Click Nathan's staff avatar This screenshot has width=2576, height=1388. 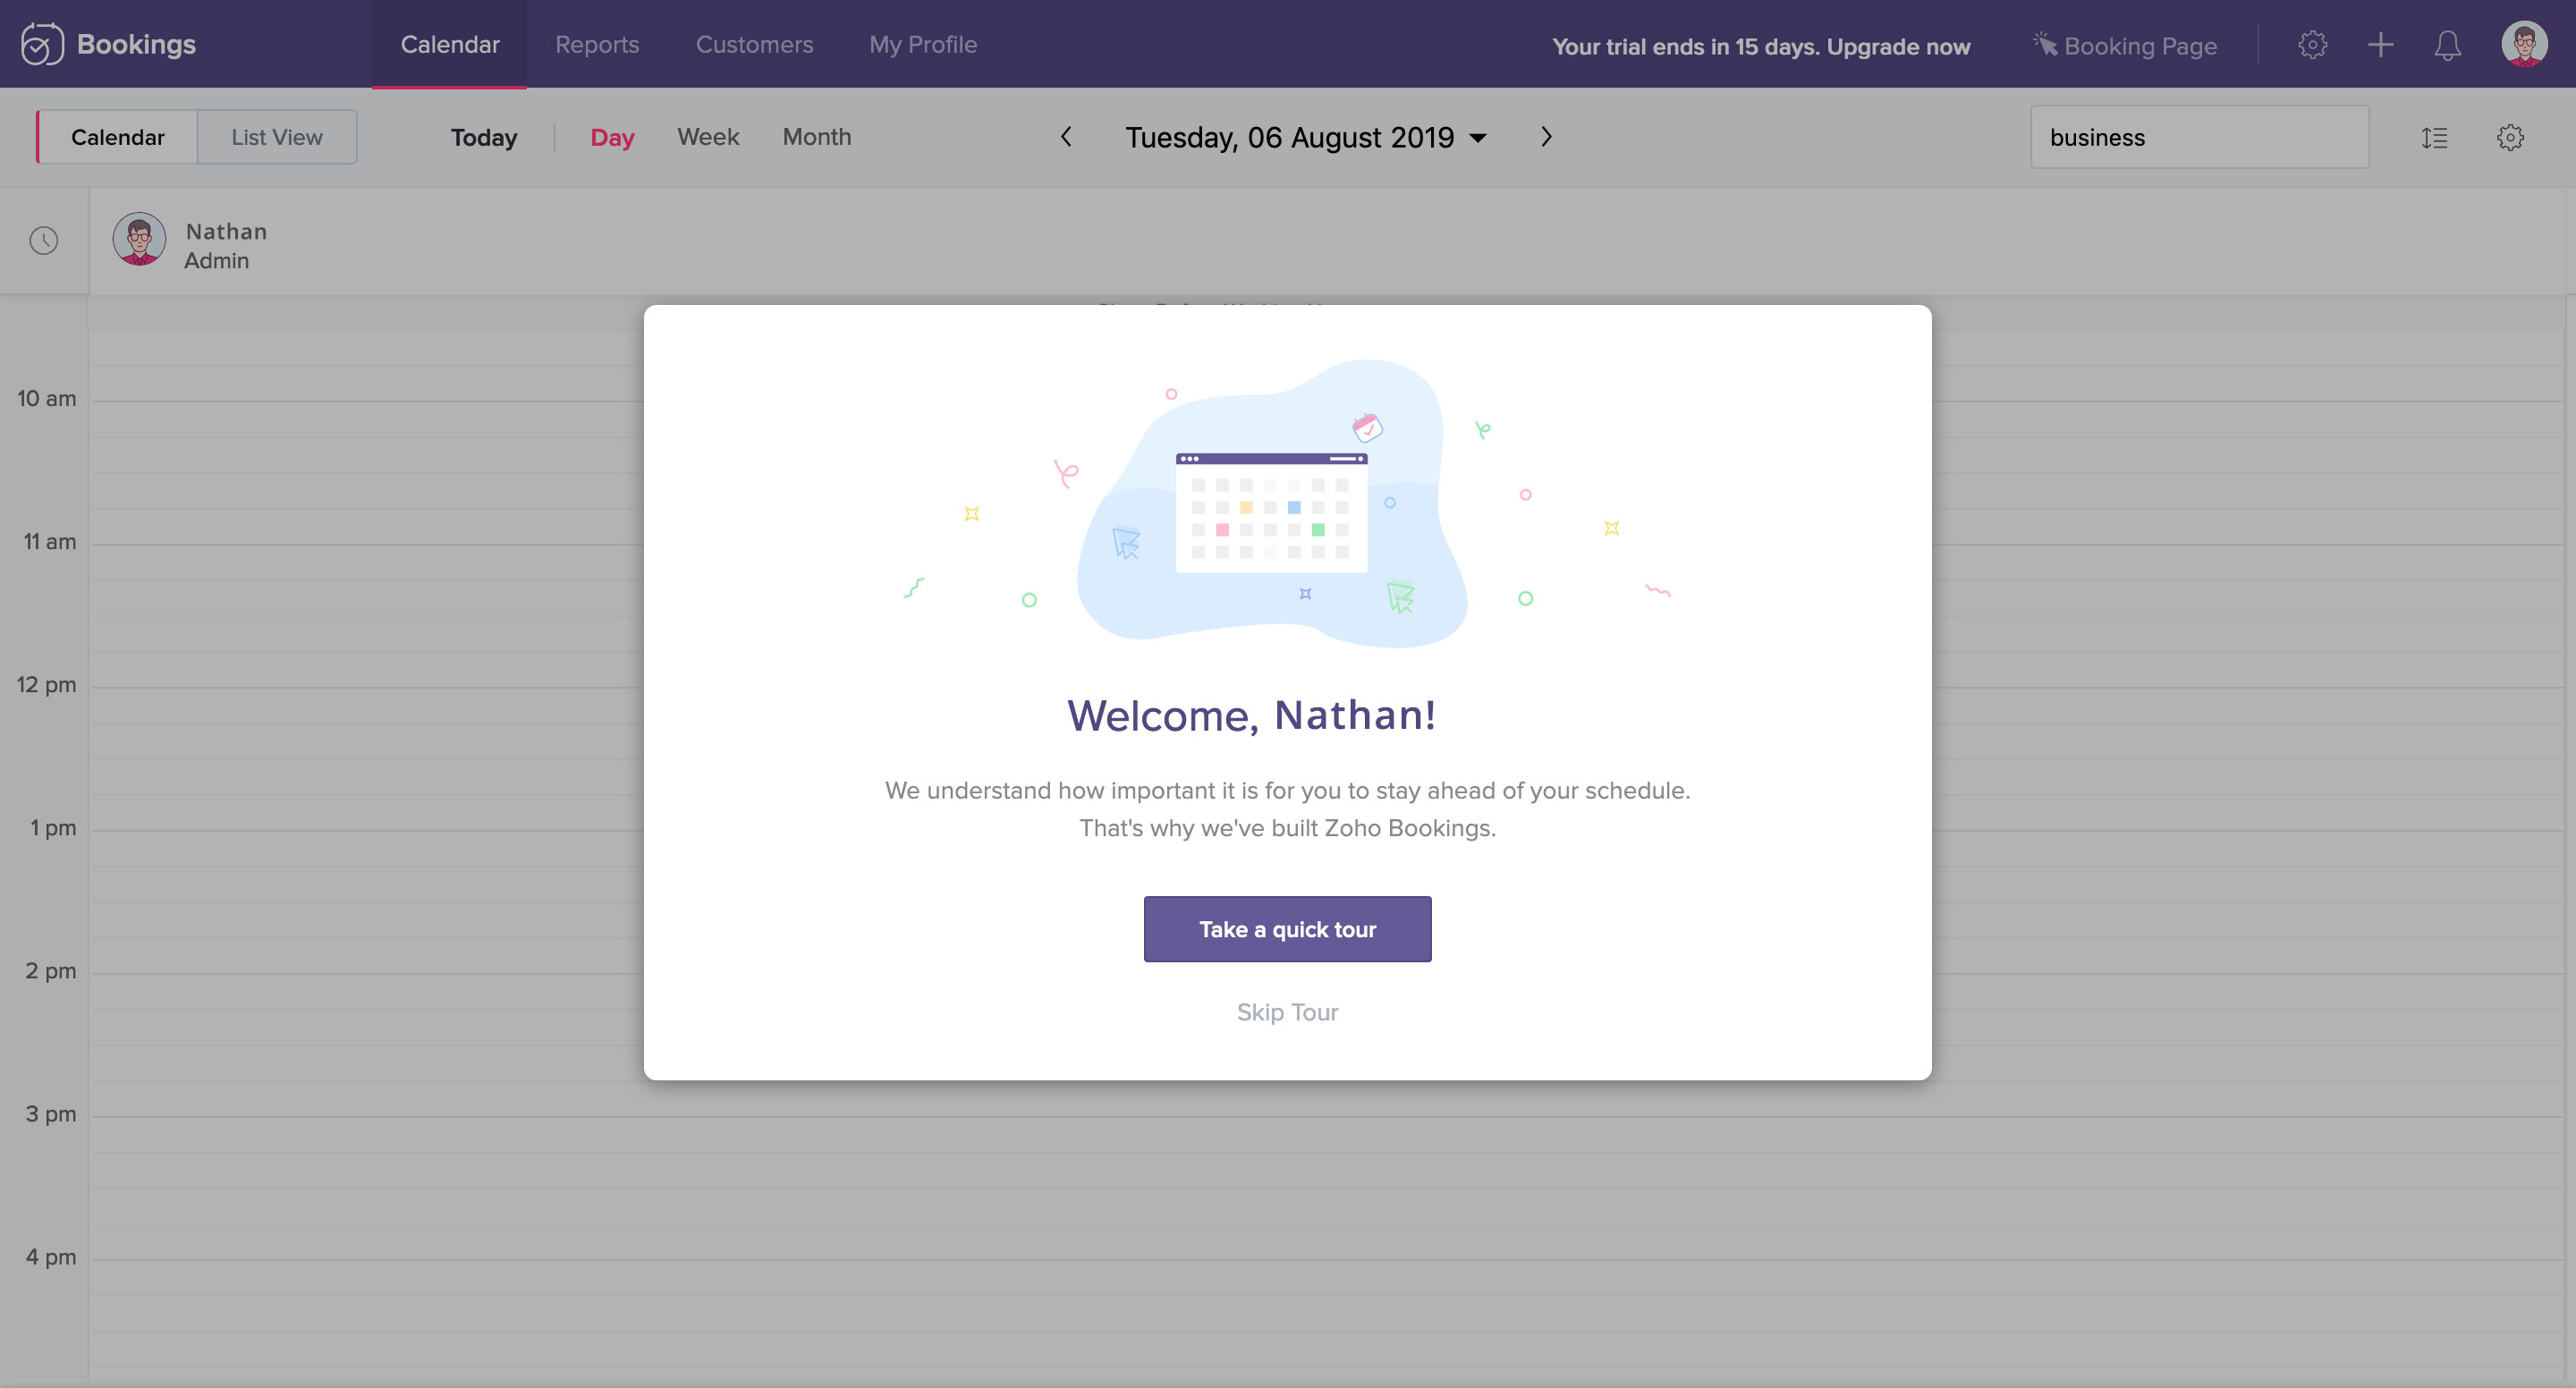(139, 239)
